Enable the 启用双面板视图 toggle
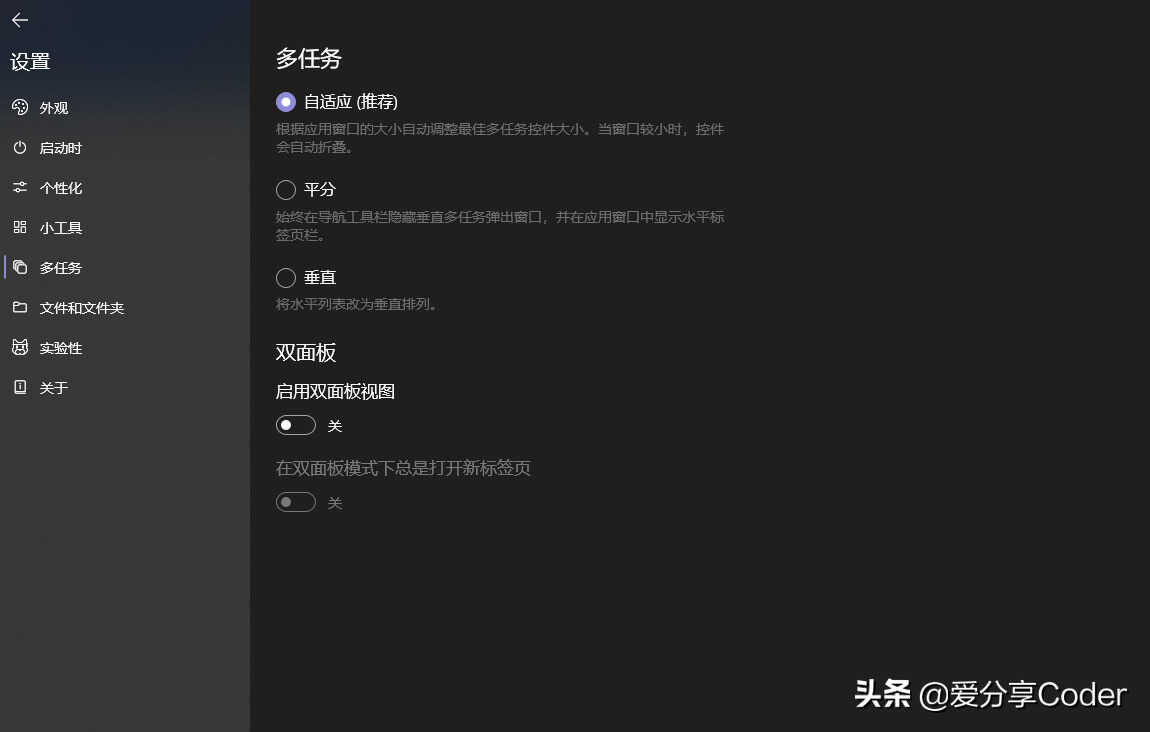Screen dimensions: 1150x732 (296, 425)
